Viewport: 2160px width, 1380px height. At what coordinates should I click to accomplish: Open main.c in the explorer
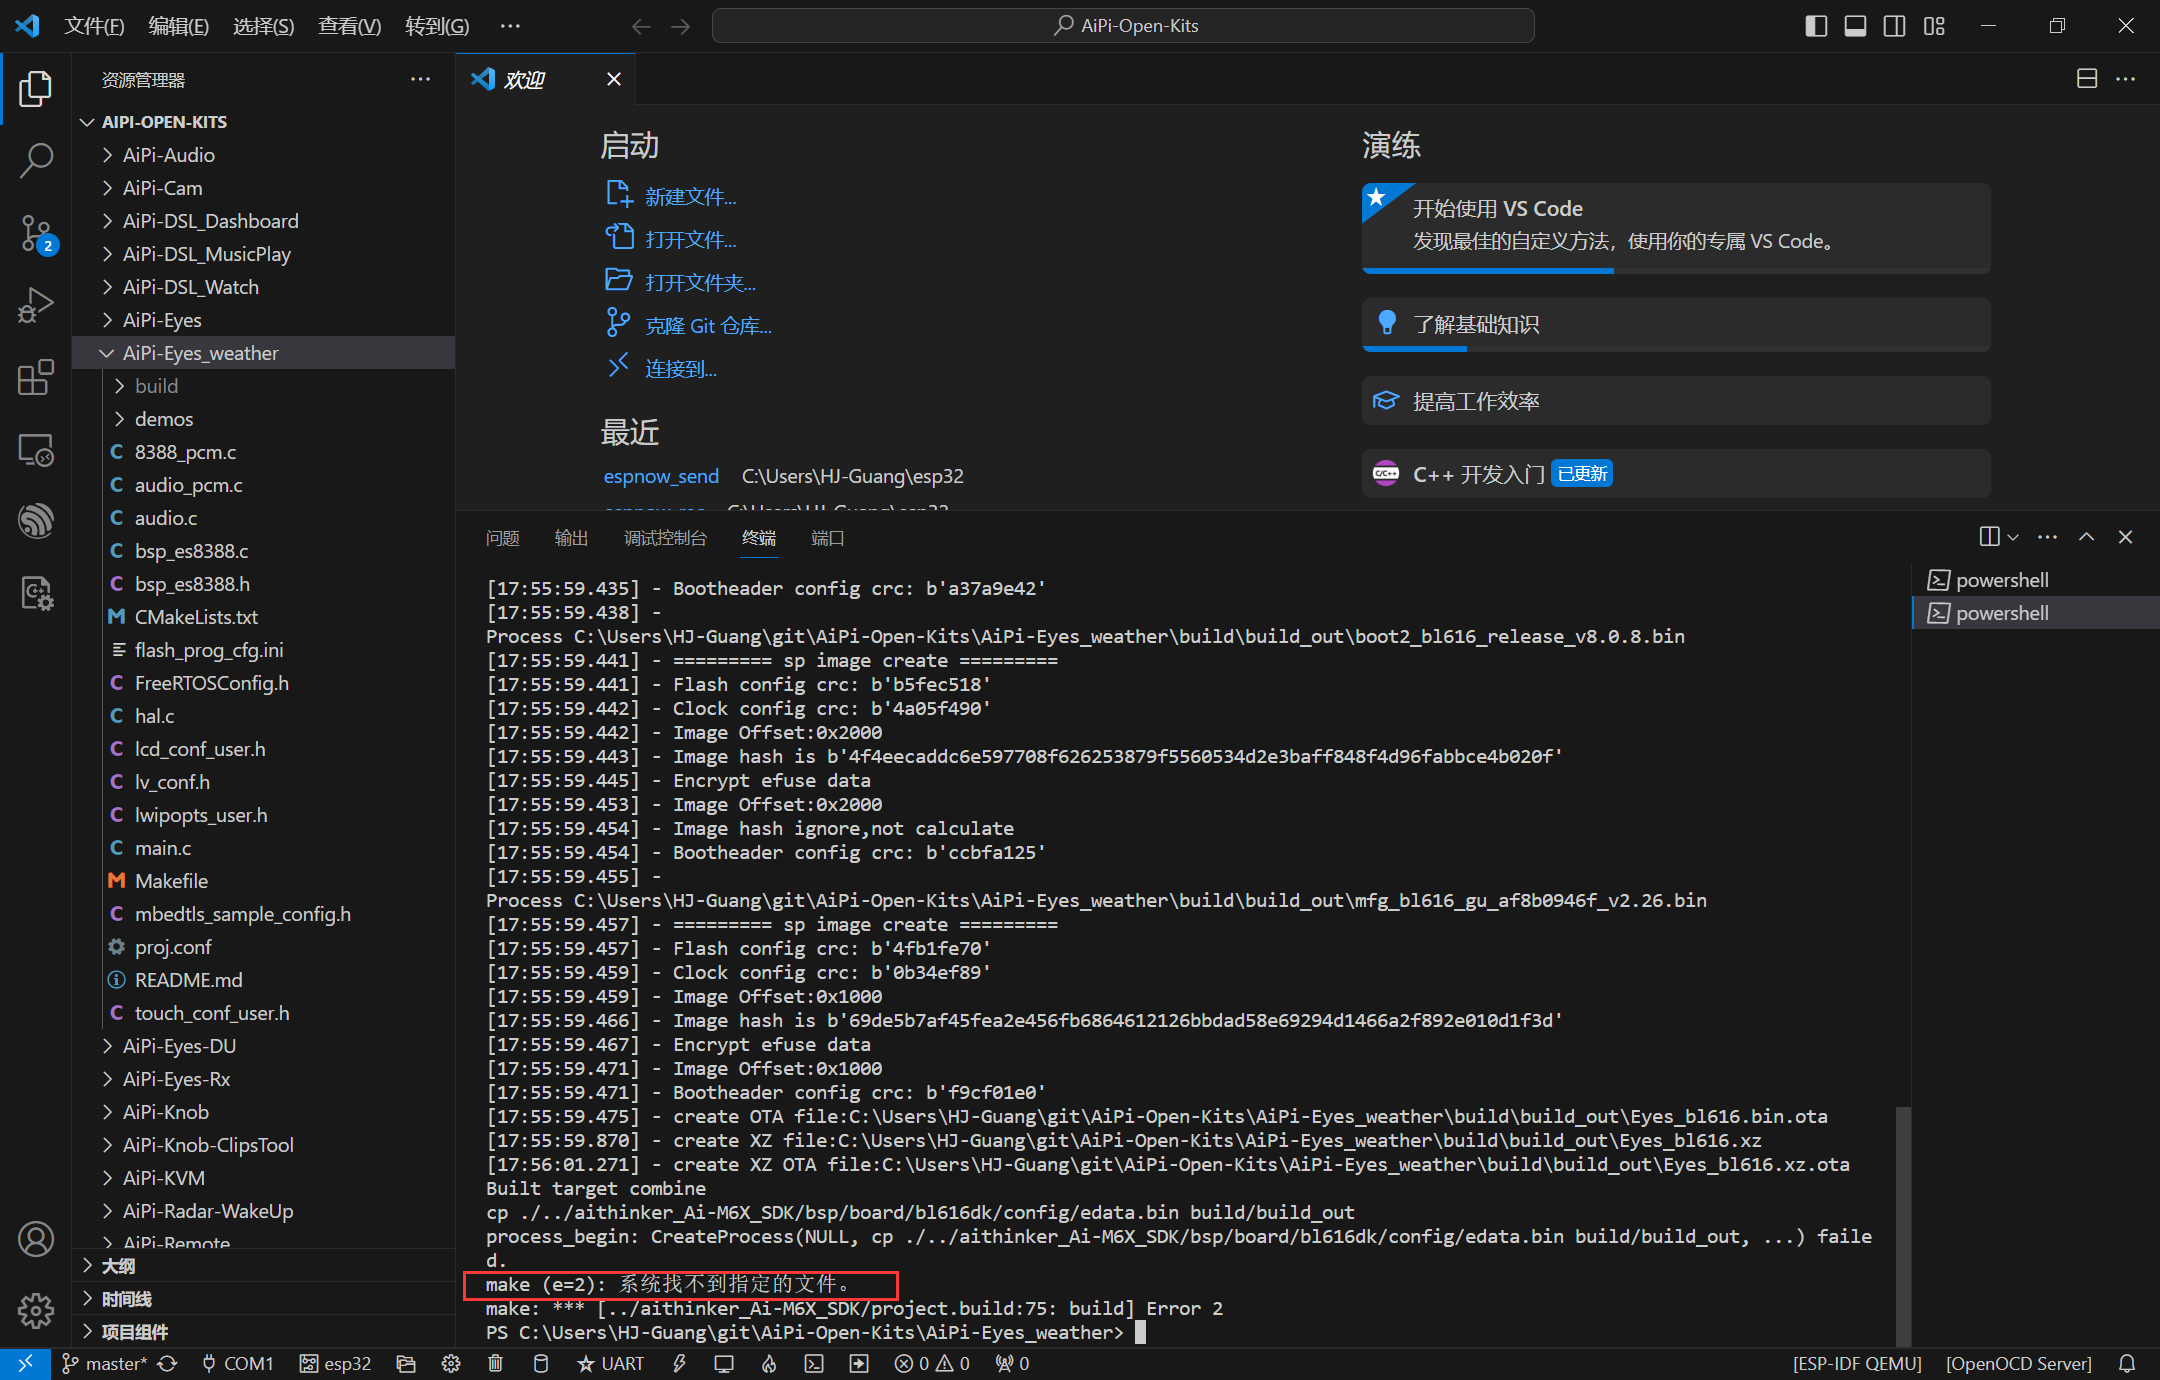tap(163, 848)
